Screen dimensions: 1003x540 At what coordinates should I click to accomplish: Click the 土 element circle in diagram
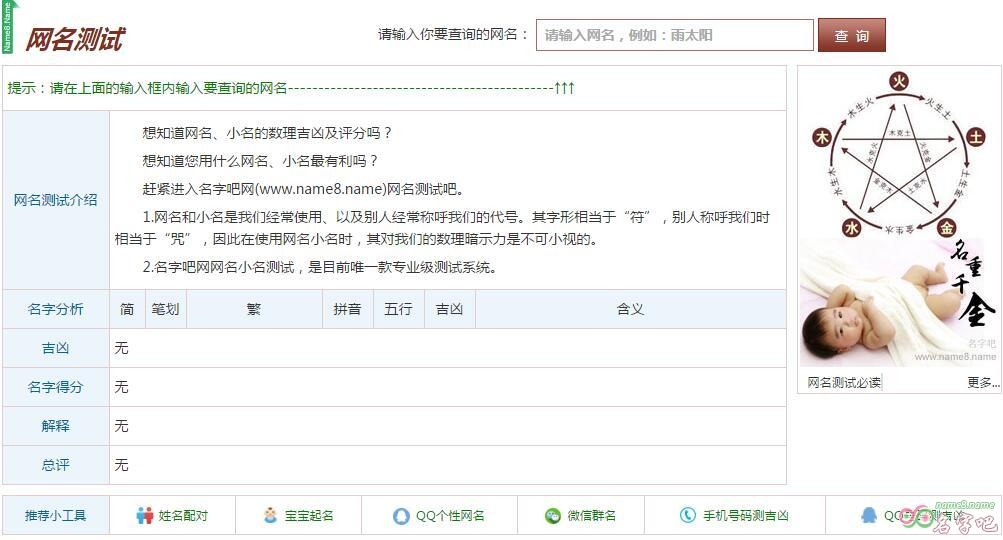[975, 136]
